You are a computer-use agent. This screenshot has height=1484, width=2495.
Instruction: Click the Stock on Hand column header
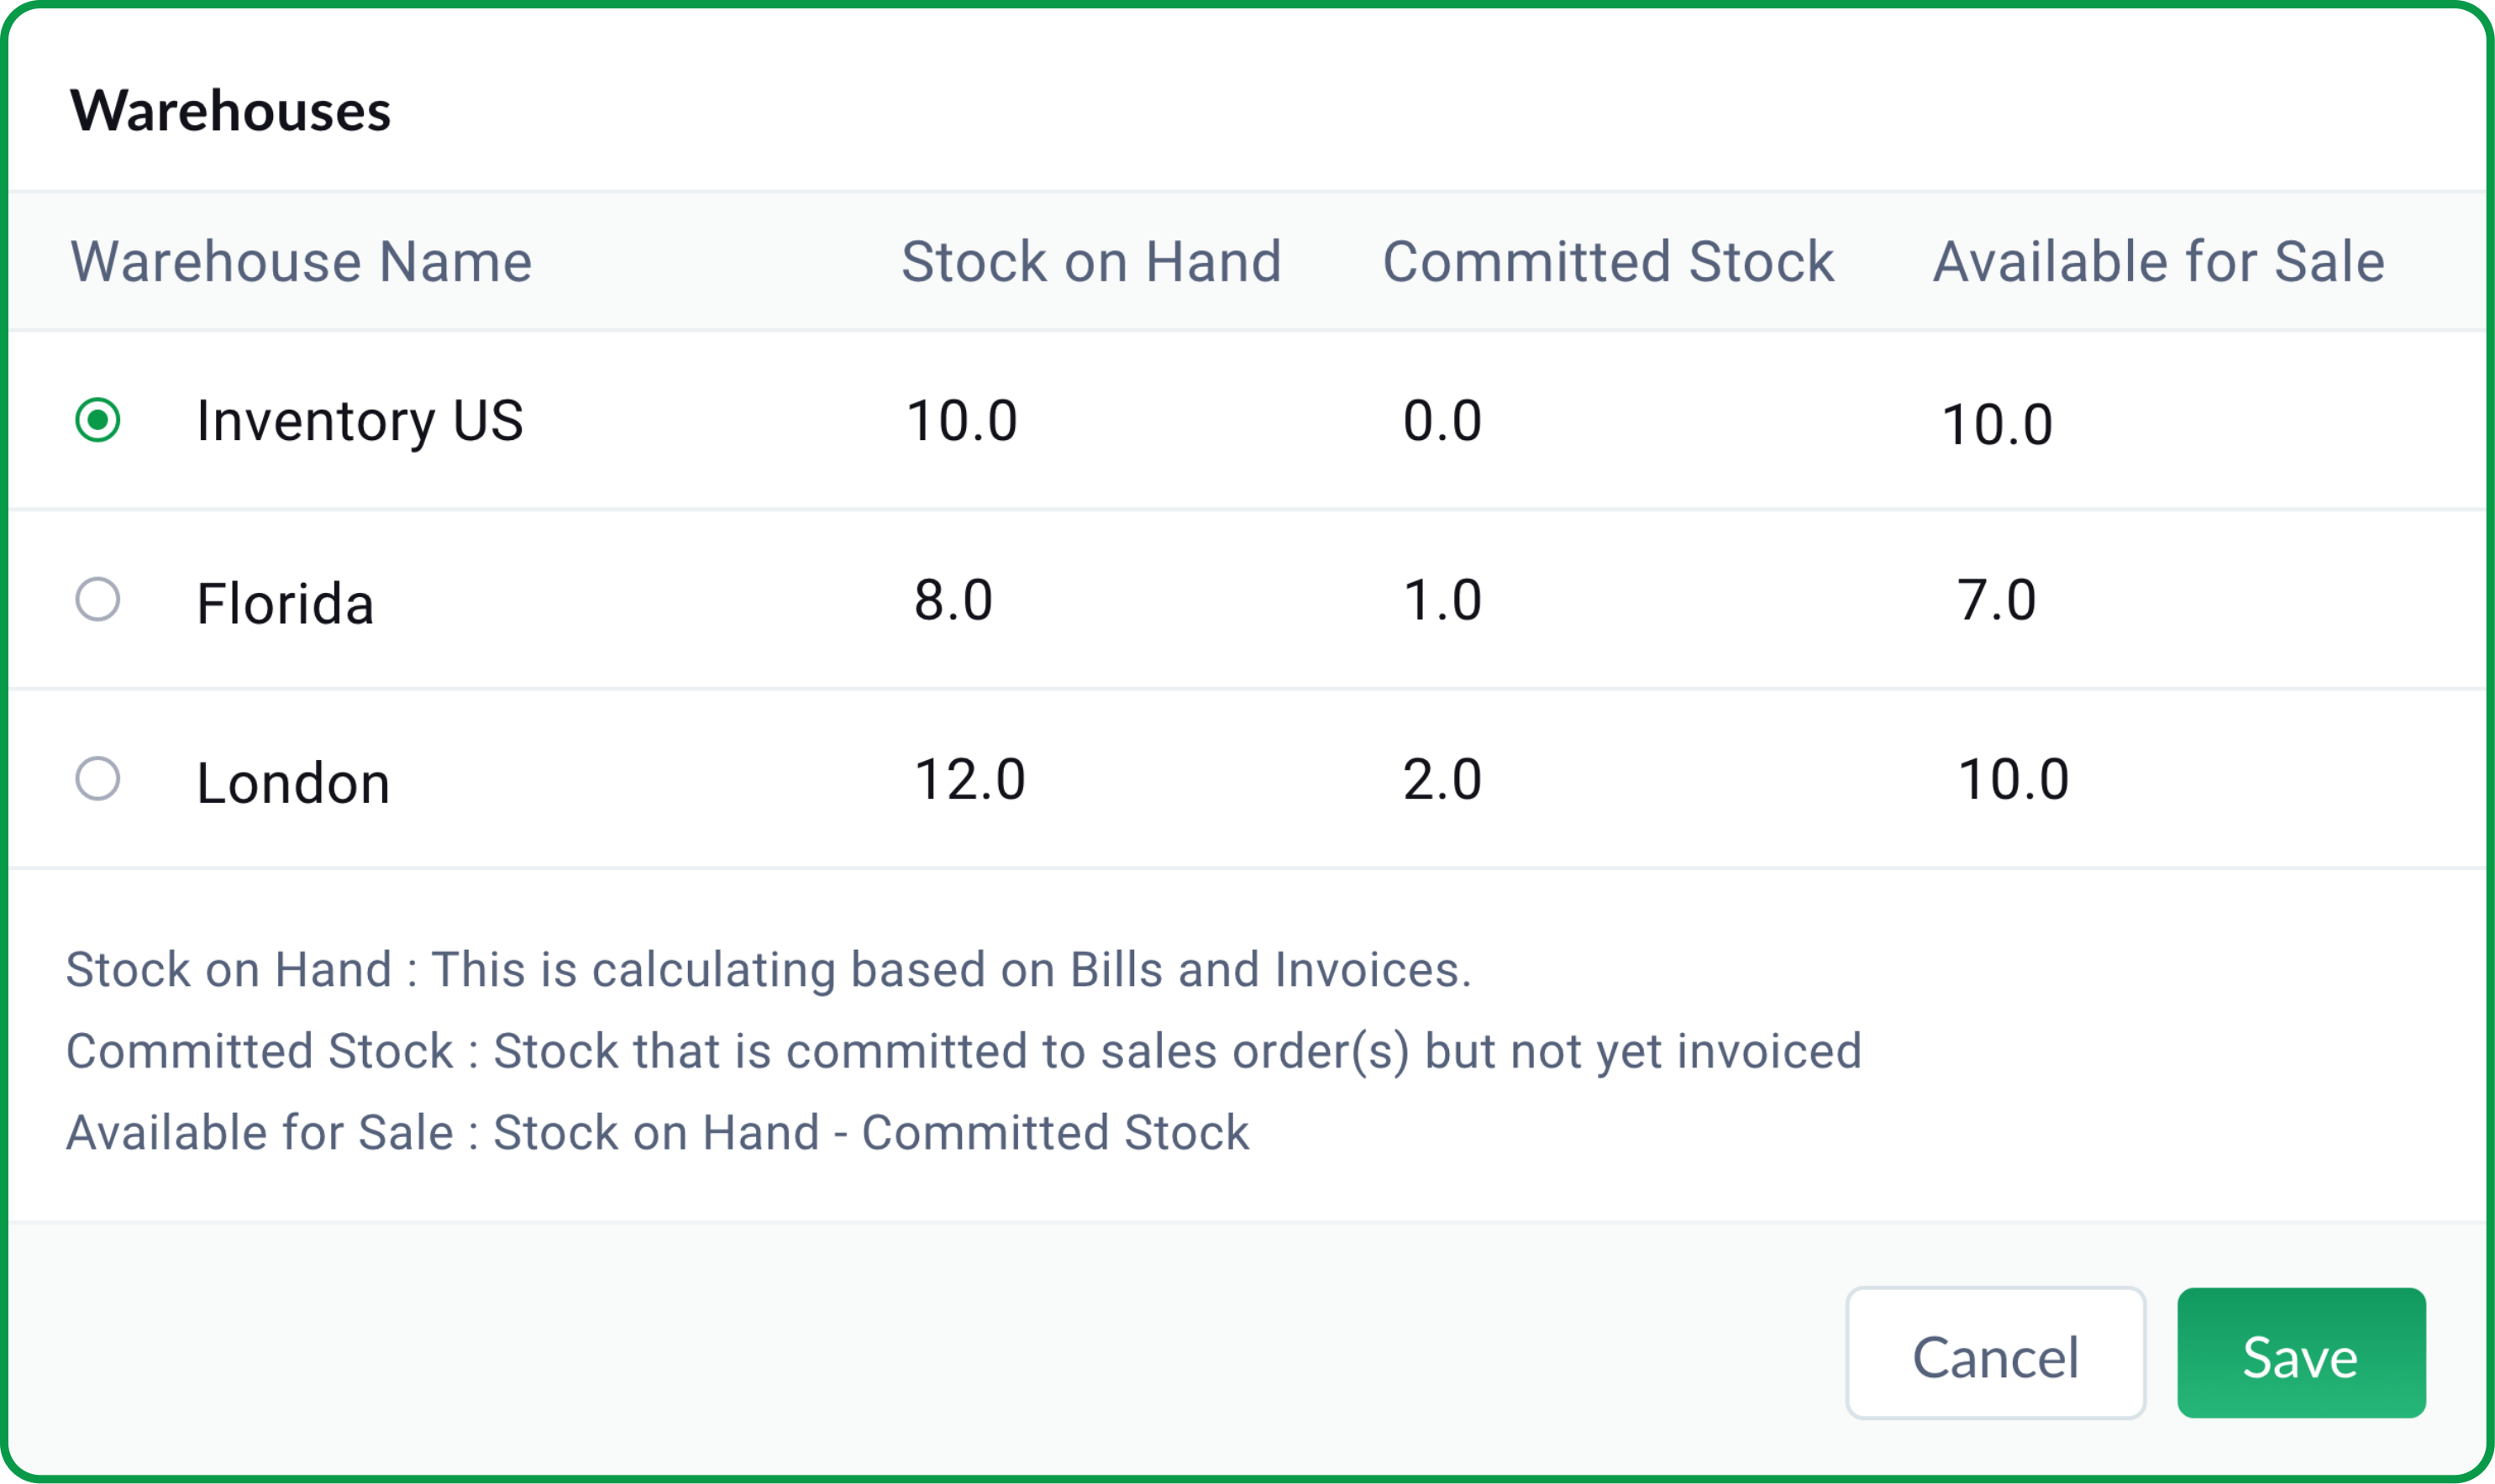(1092, 261)
